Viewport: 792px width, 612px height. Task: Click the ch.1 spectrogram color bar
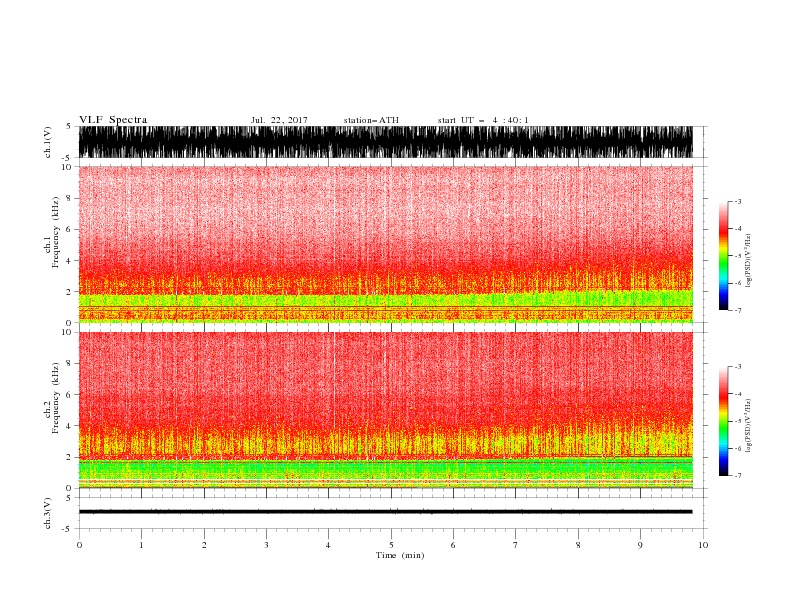click(x=723, y=256)
